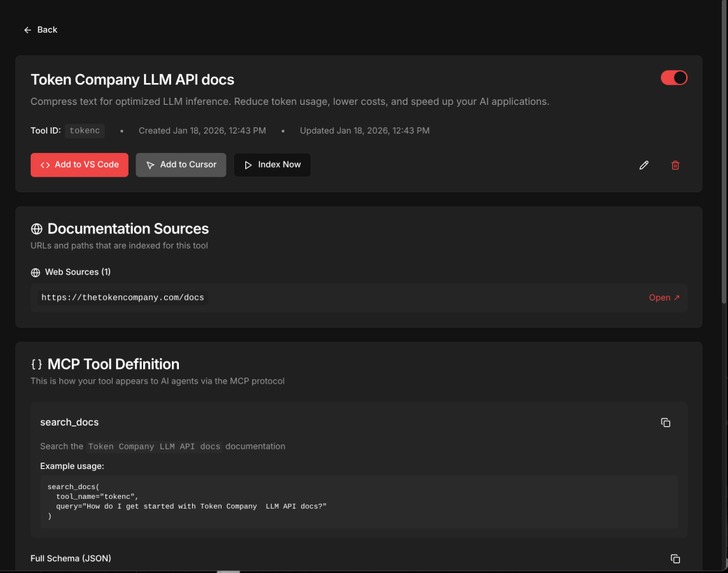This screenshot has height=573, width=728.
Task: Copy the Full Schema (JSON) with copy icon
Action: pyautogui.click(x=676, y=559)
